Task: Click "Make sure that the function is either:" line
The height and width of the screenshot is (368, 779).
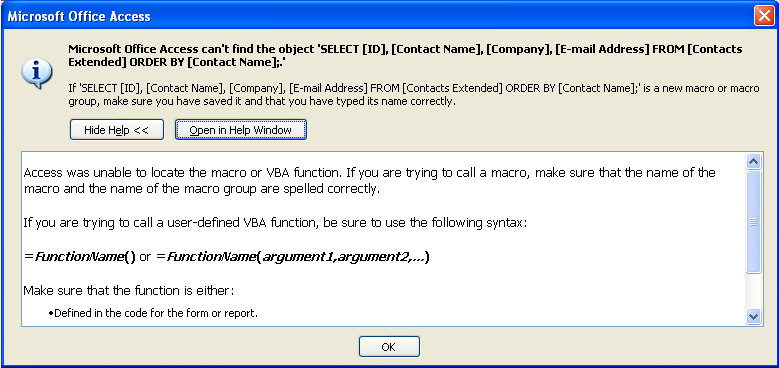Action: (x=129, y=291)
